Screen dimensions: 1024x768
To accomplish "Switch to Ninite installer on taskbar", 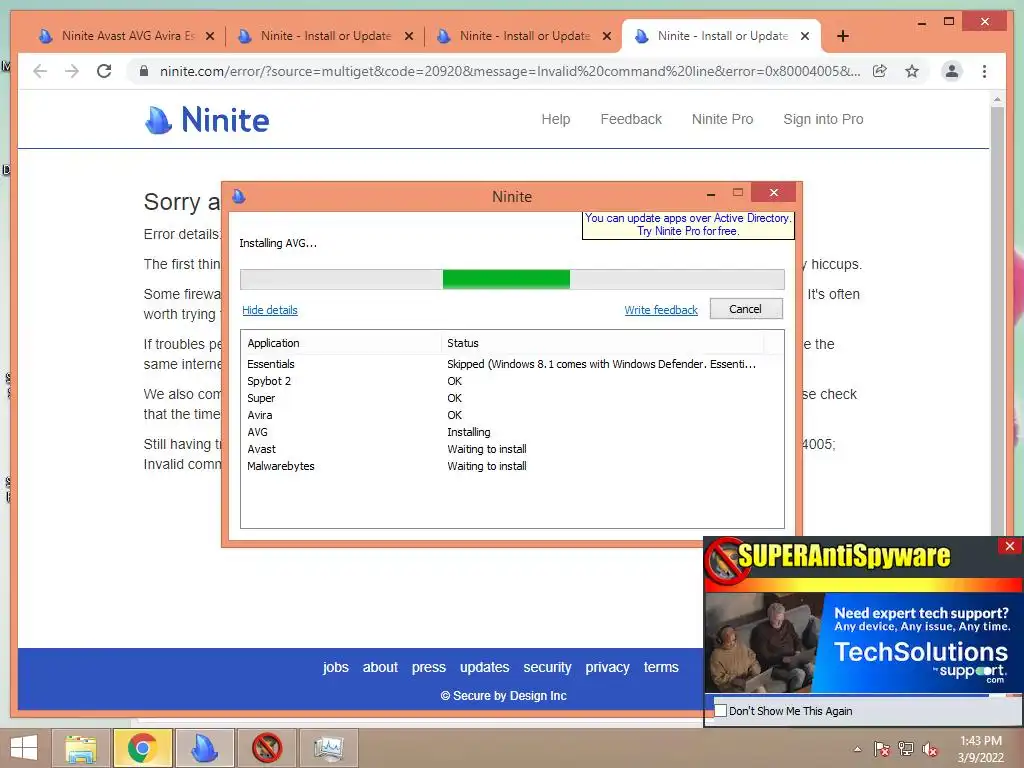I will tap(204, 748).
